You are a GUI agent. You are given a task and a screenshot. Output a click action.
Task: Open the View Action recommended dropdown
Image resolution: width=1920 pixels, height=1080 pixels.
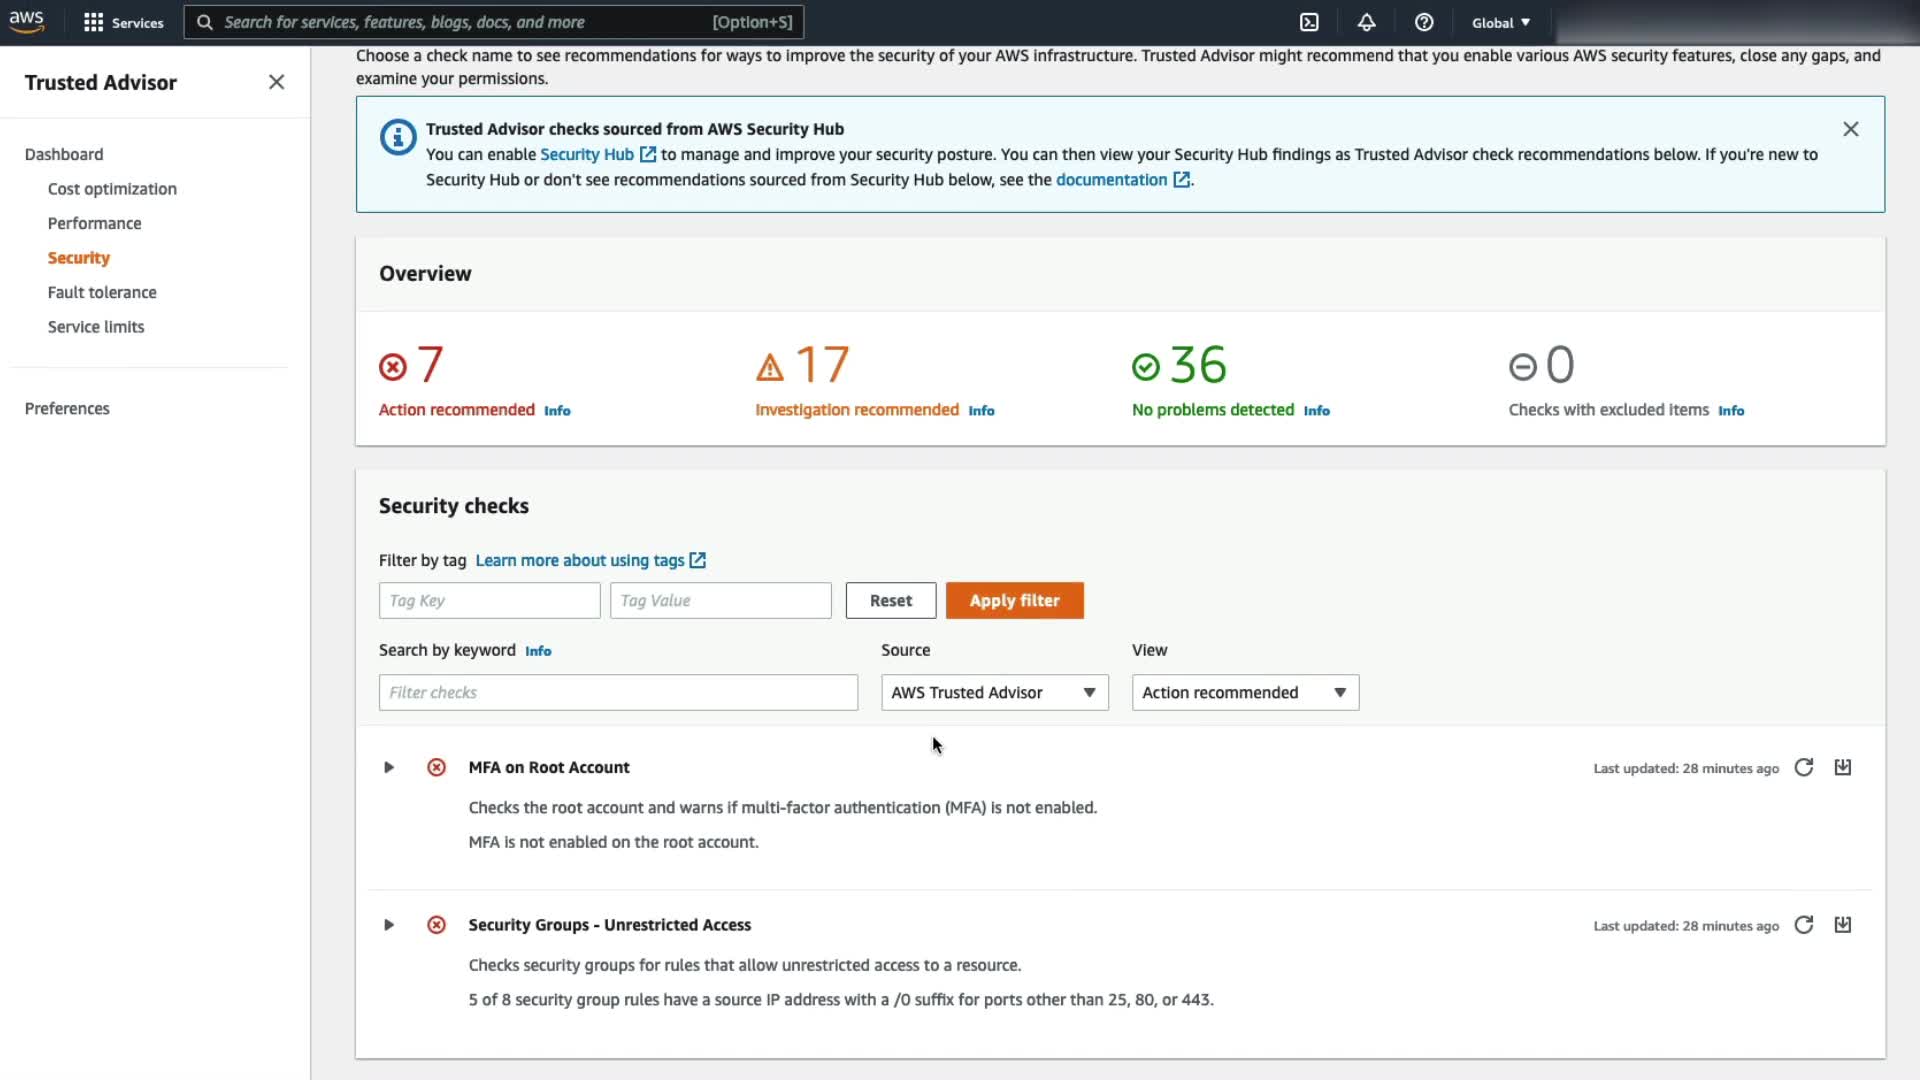(x=1245, y=692)
